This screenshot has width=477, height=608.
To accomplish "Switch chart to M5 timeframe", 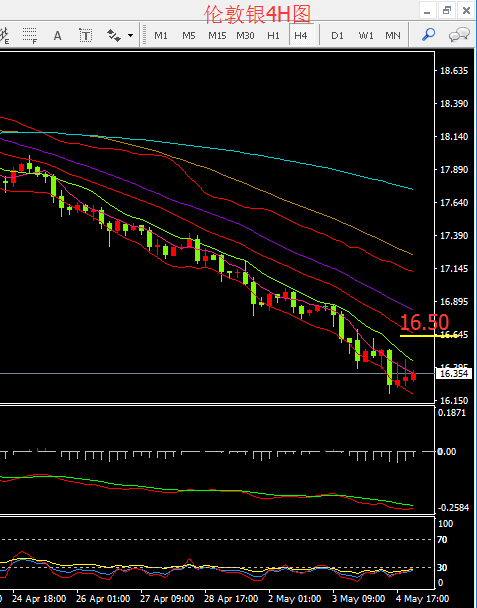I will coord(188,36).
